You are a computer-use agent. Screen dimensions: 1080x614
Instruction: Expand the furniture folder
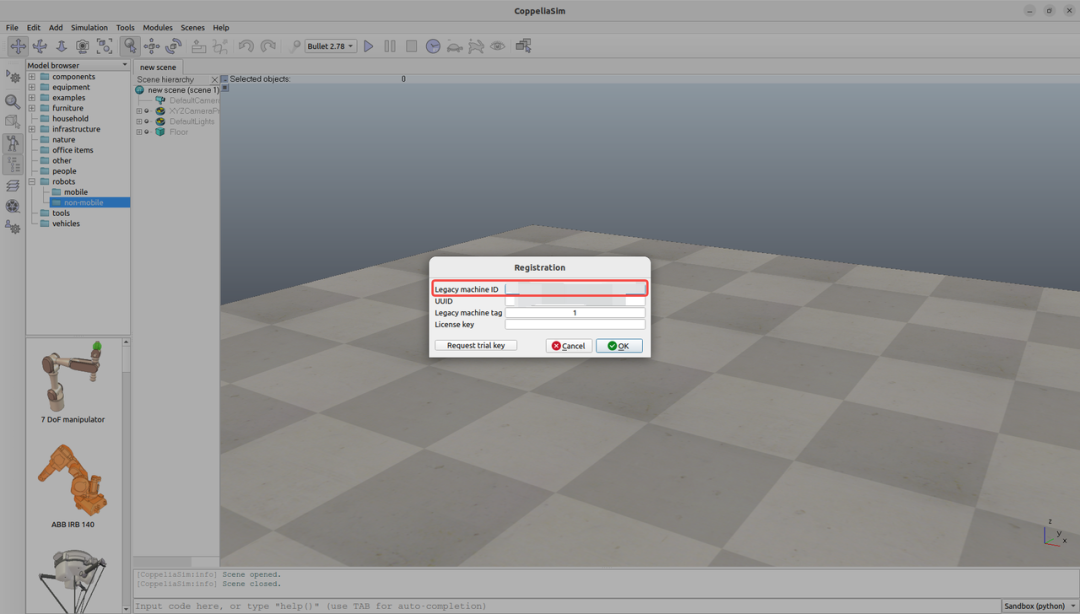tap(32, 108)
